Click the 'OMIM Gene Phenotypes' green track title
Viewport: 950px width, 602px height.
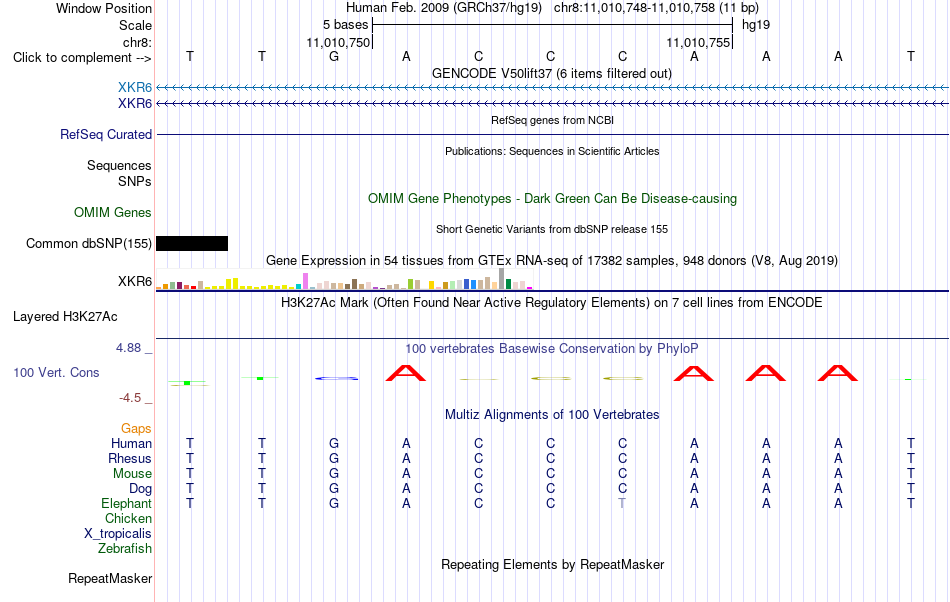tap(552, 199)
